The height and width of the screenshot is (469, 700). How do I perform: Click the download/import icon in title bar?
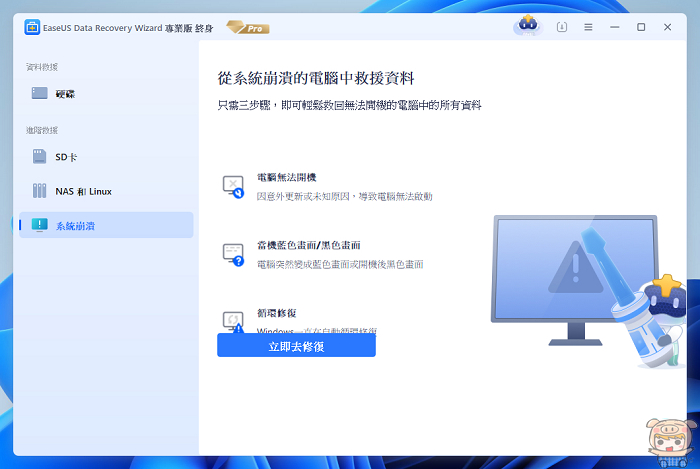click(x=562, y=27)
